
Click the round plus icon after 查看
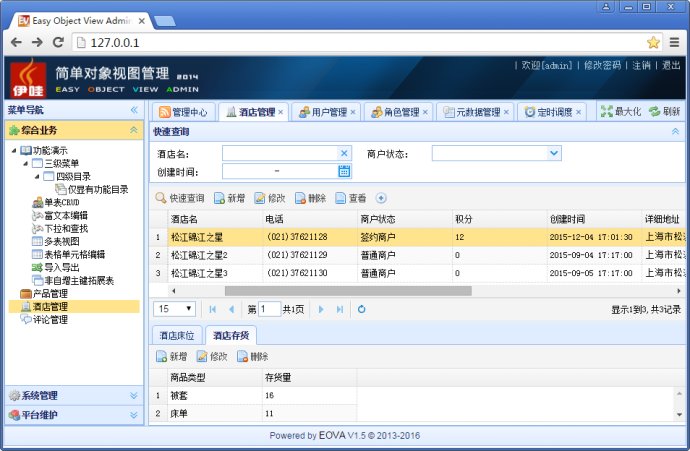pos(381,198)
